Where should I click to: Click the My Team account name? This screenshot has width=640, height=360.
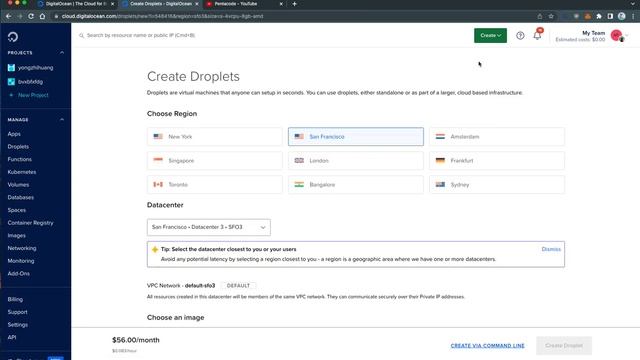point(593,33)
